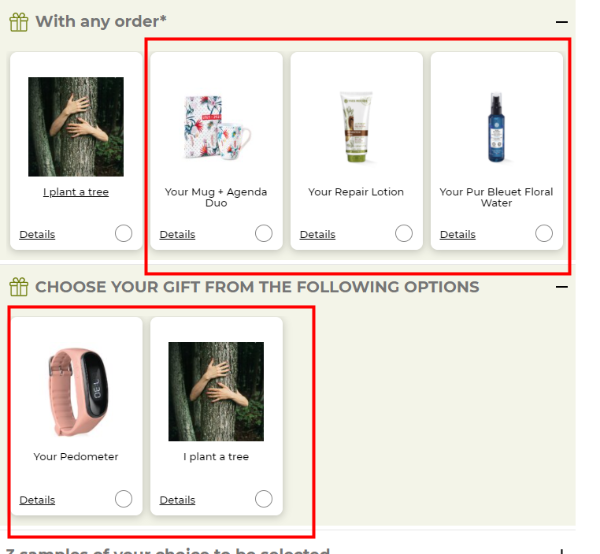Click the gift icon beside "Choose your gift"

pos(19,287)
